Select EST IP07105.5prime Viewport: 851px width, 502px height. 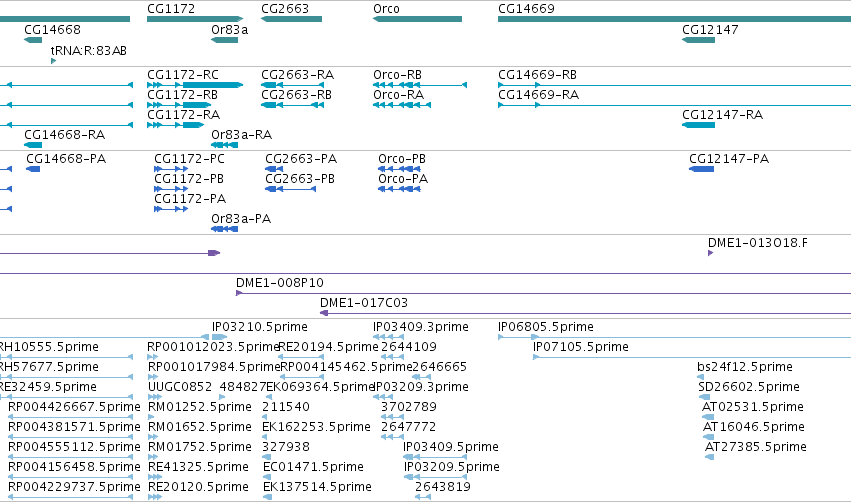(x=581, y=347)
